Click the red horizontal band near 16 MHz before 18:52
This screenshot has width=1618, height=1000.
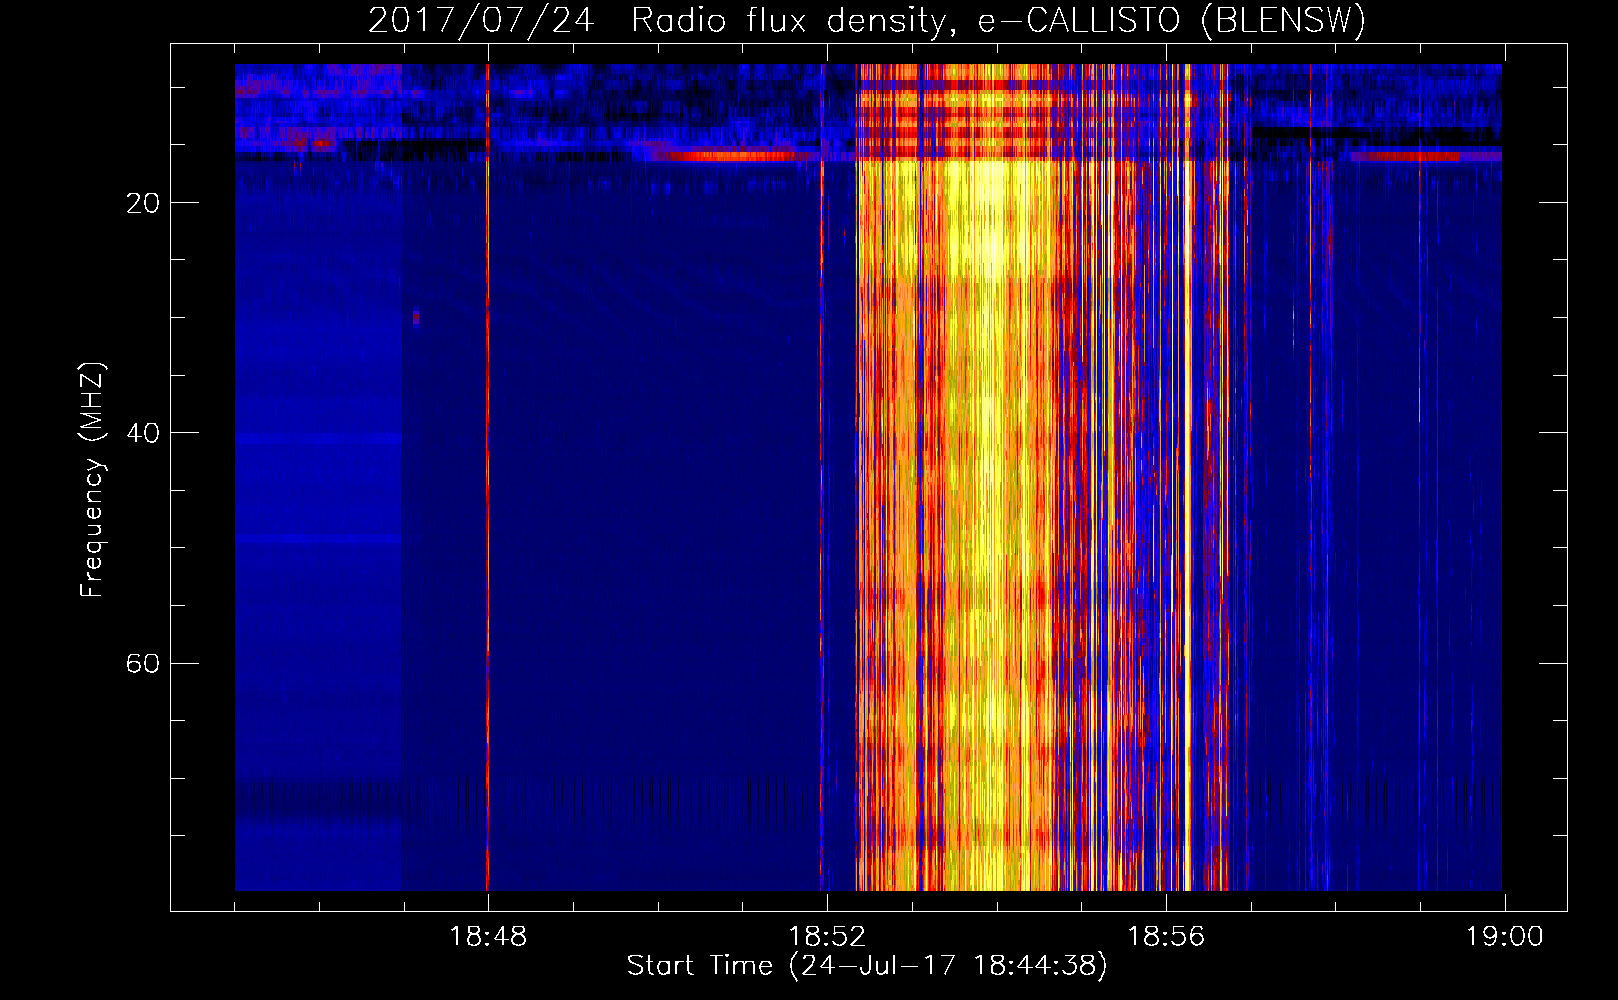735,156
